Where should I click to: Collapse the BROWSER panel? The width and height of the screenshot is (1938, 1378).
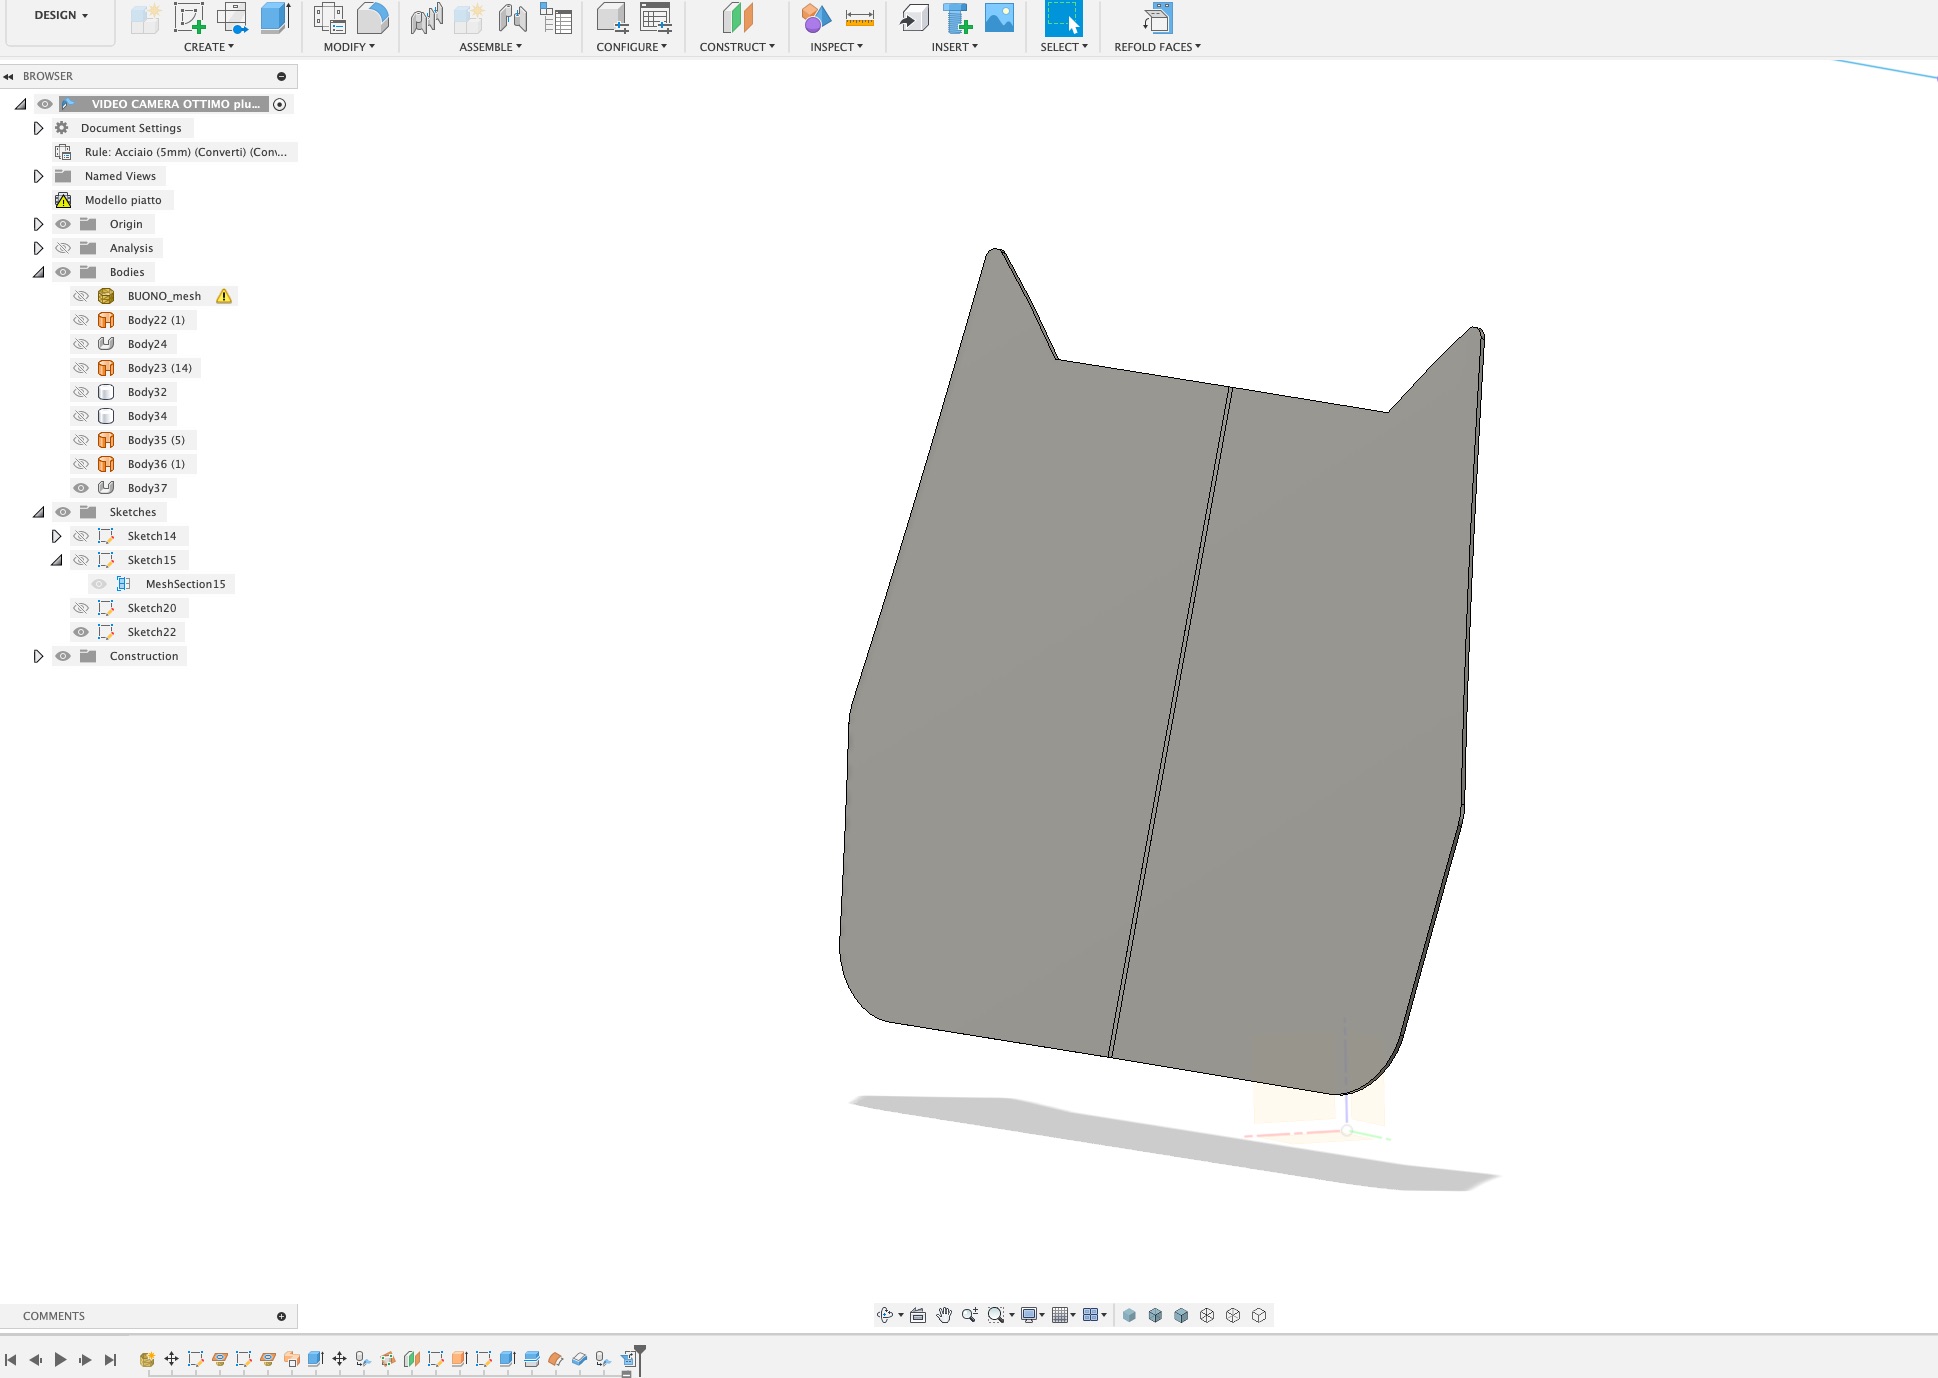point(9,76)
